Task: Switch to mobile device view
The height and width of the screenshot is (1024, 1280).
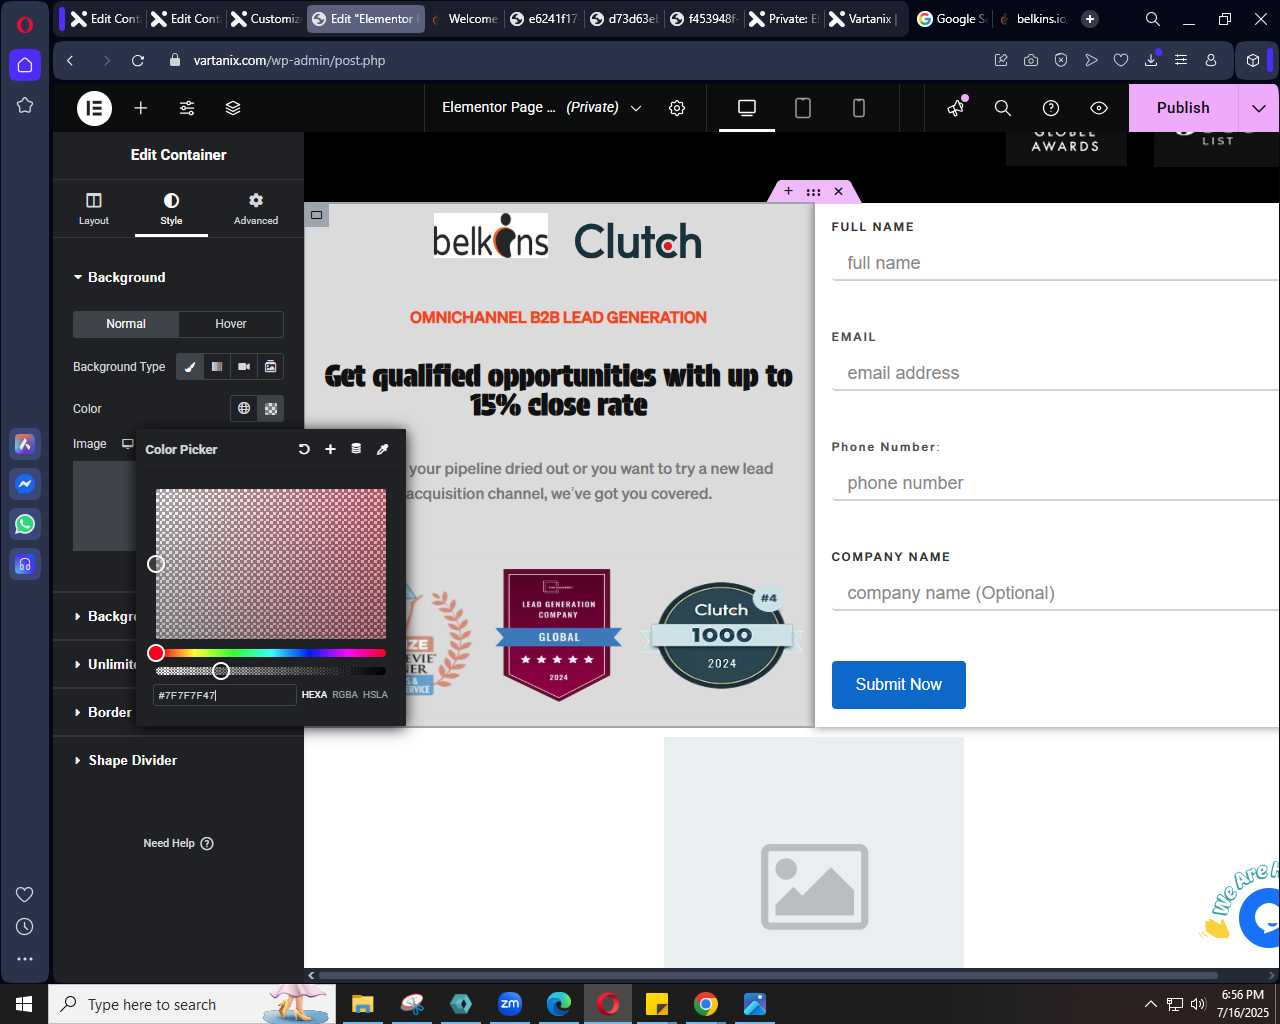Action: click(859, 108)
